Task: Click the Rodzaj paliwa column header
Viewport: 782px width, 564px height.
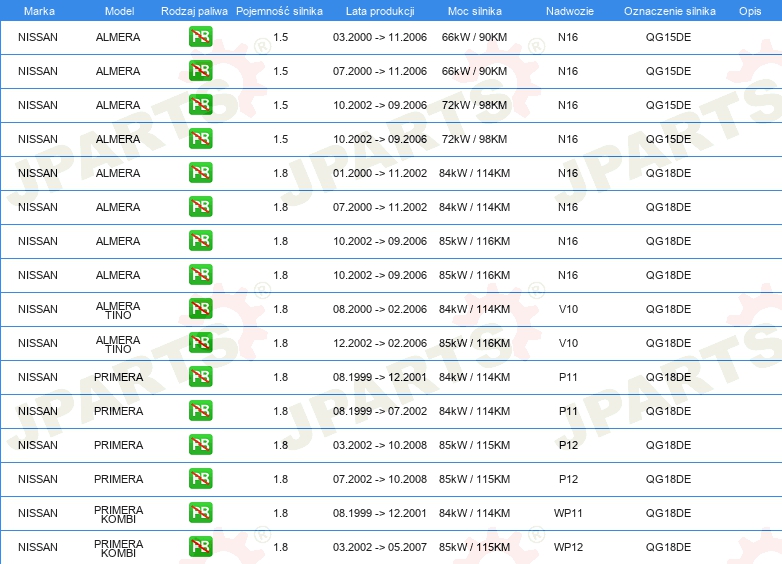Action: click(x=194, y=11)
